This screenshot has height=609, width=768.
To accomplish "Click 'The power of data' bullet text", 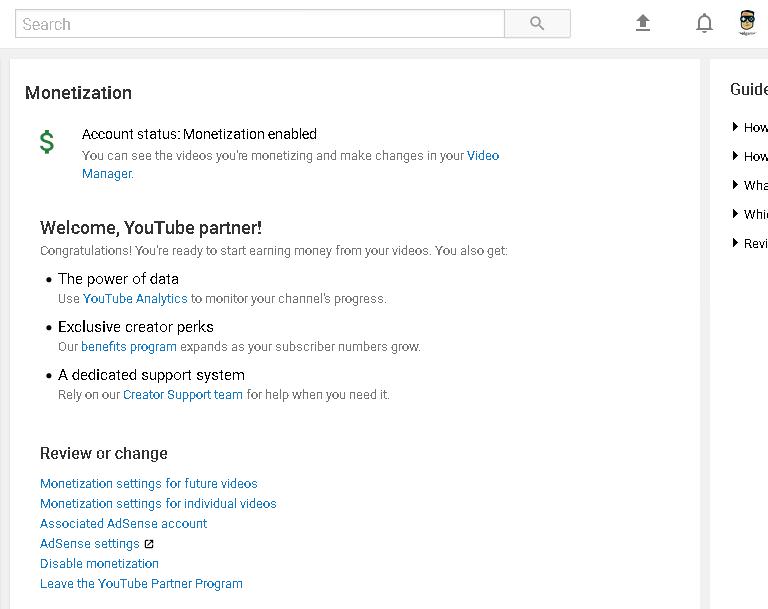I will pos(119,279).
